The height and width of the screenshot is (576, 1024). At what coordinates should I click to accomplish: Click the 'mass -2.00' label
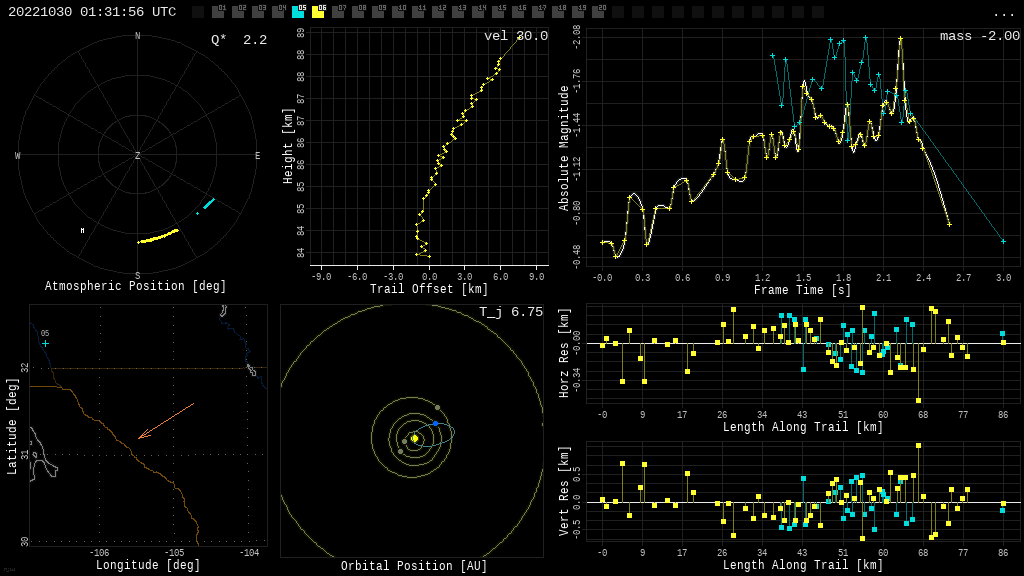(979, 36)
